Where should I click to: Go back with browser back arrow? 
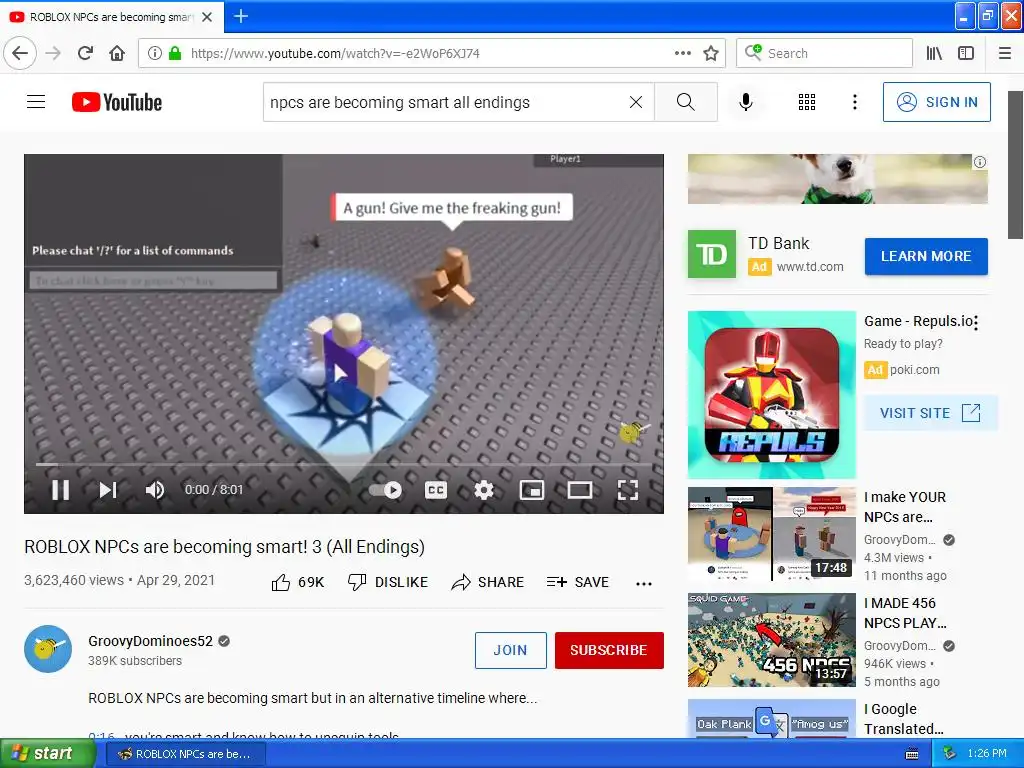click(20, 54)
